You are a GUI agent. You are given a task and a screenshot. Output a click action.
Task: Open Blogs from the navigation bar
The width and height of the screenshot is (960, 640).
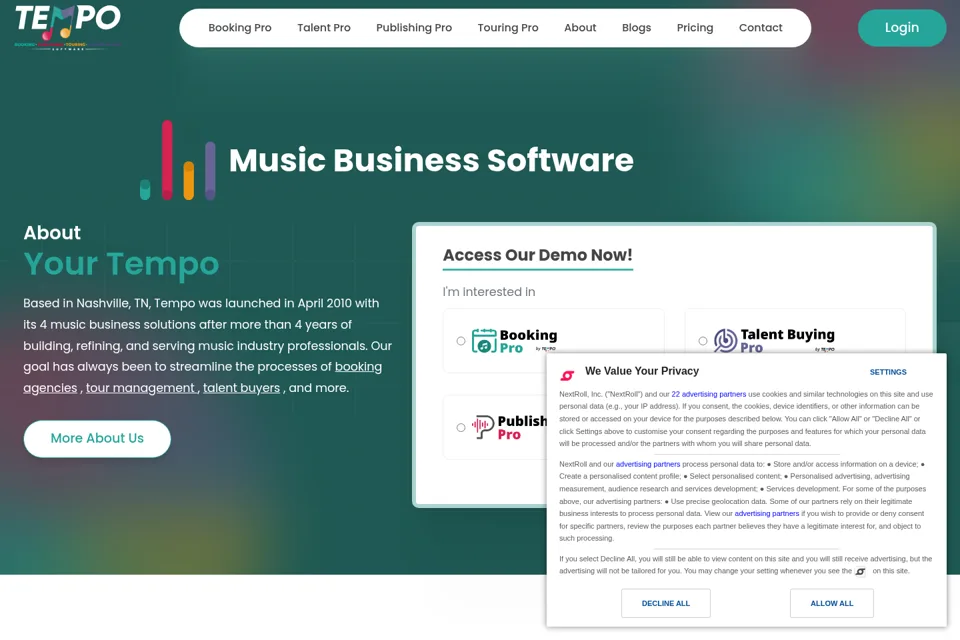636,28
